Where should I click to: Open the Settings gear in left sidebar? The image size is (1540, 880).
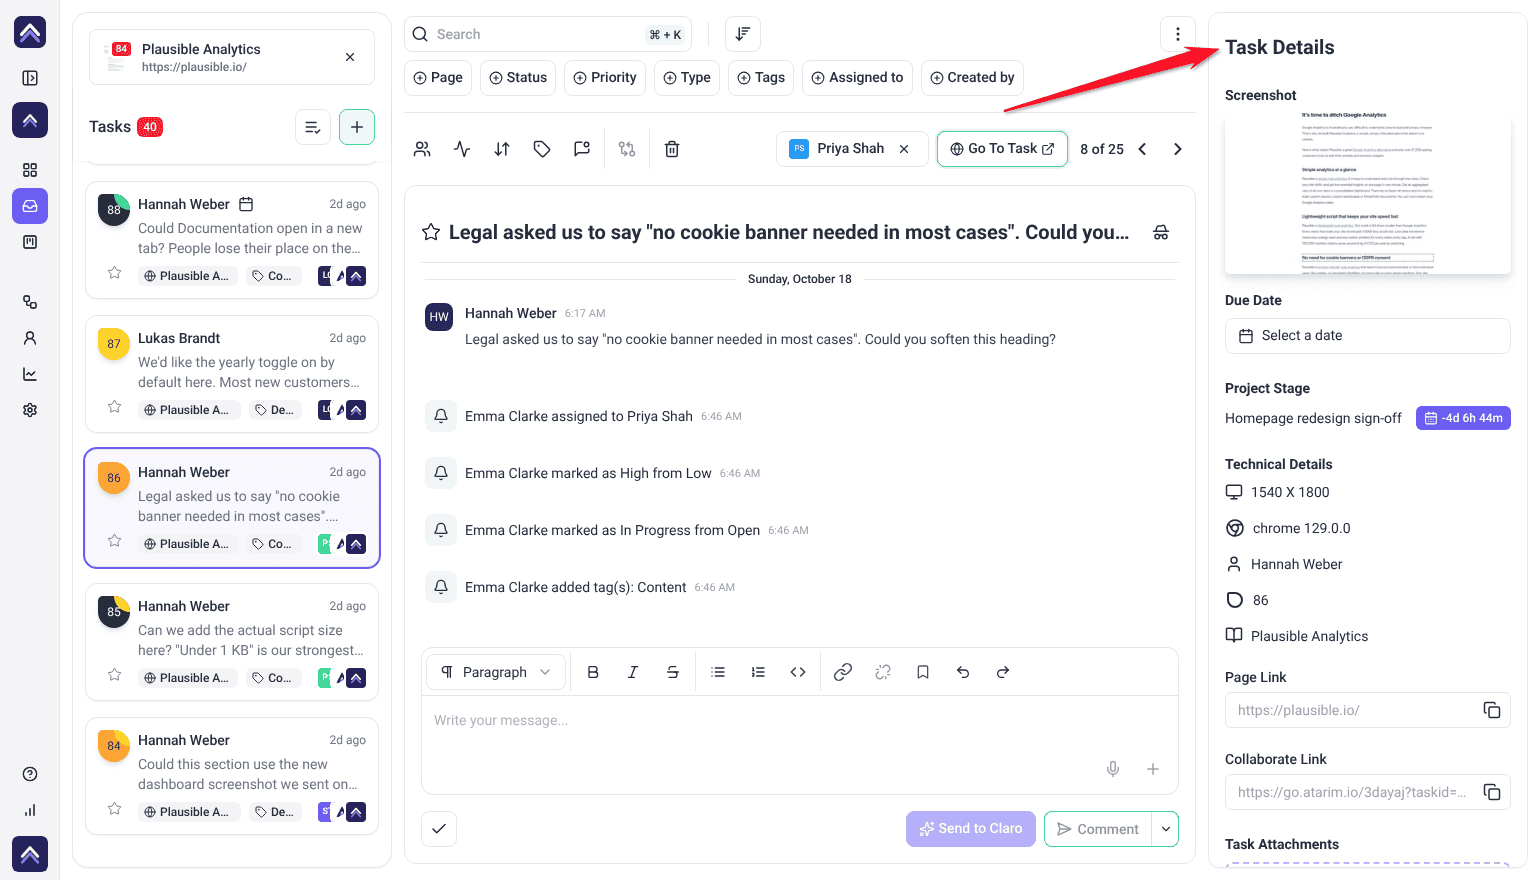30,410
